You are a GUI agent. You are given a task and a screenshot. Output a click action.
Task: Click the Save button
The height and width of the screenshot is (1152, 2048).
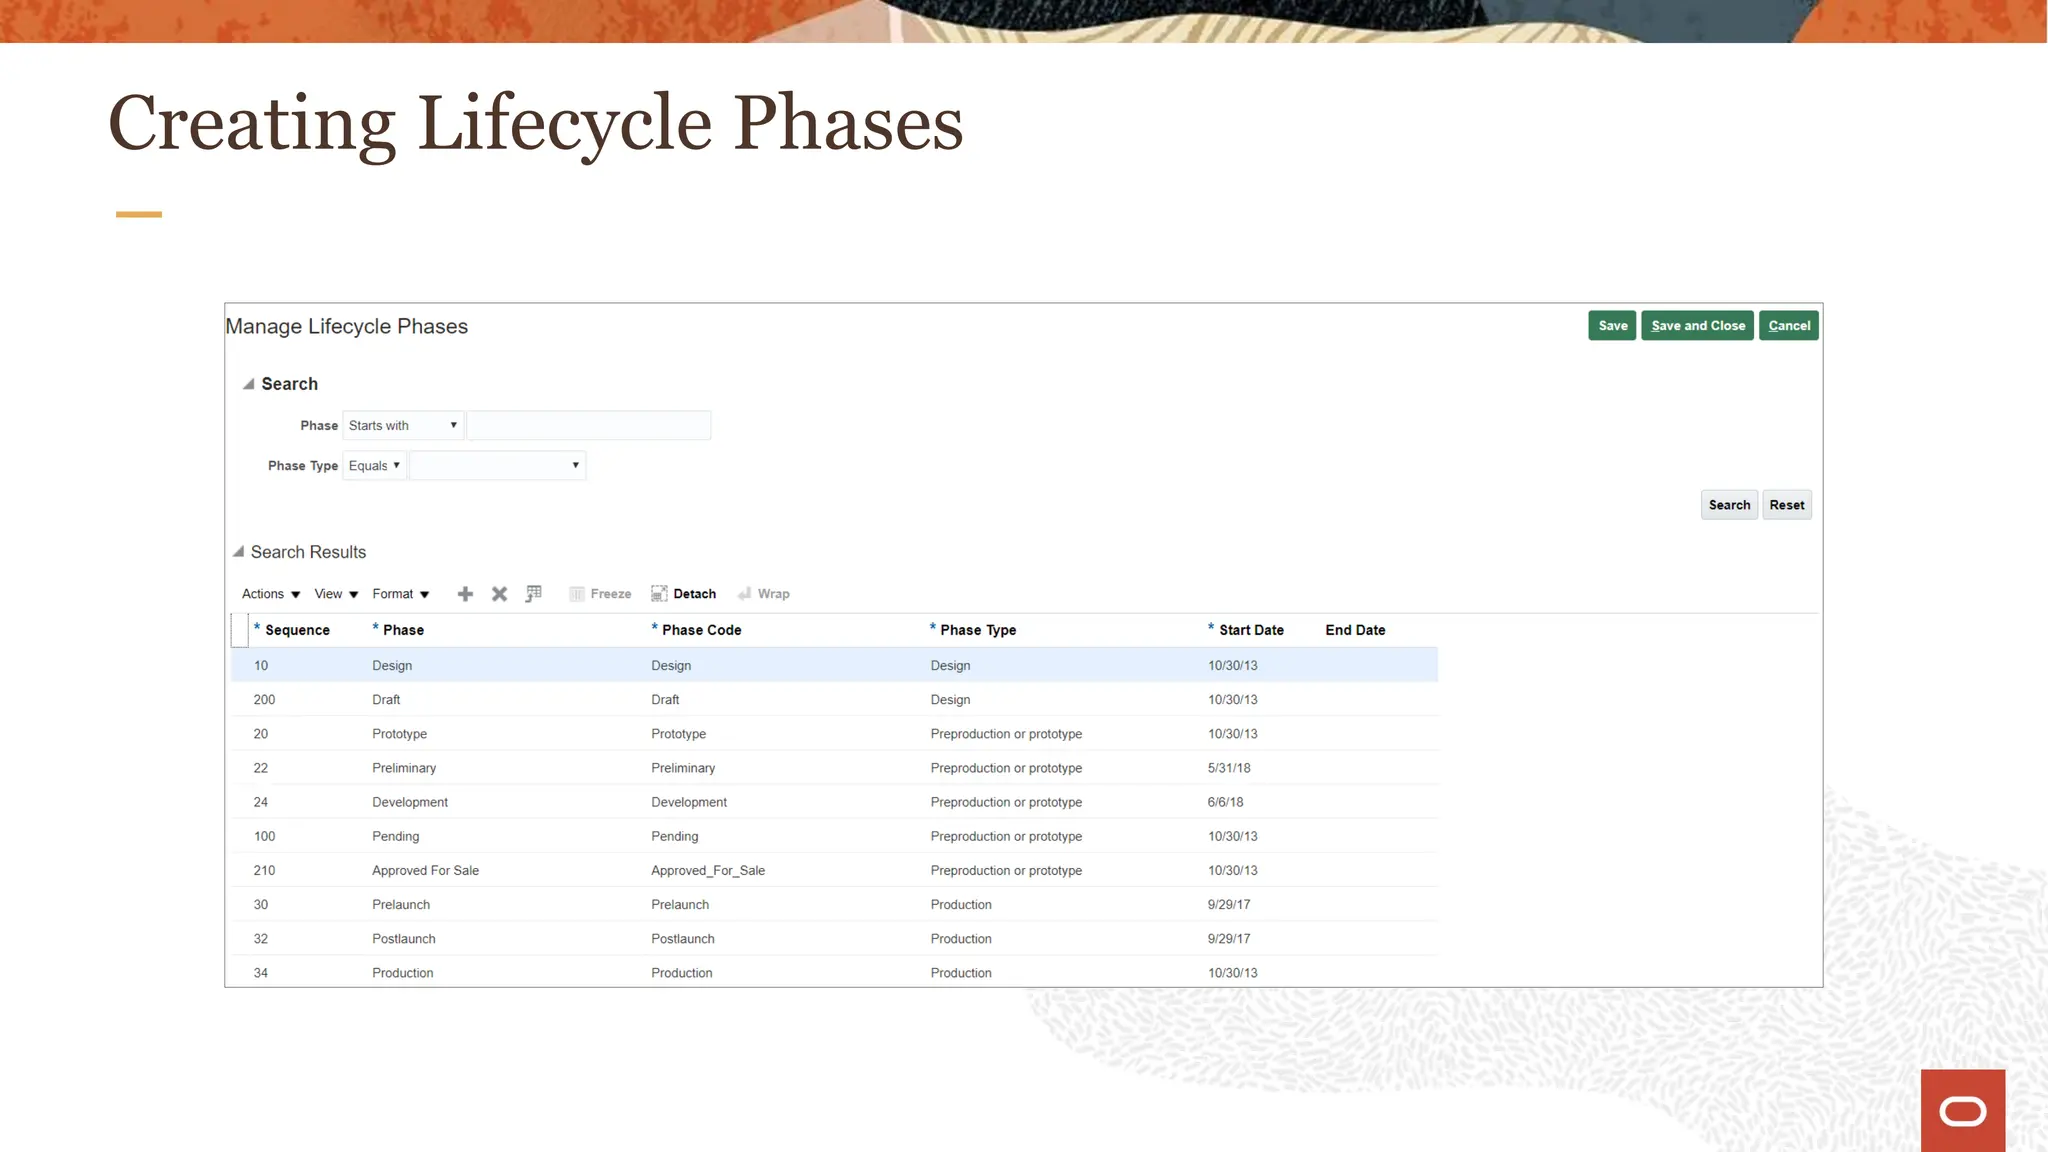pyautogui.click(x=1612, y=326)
